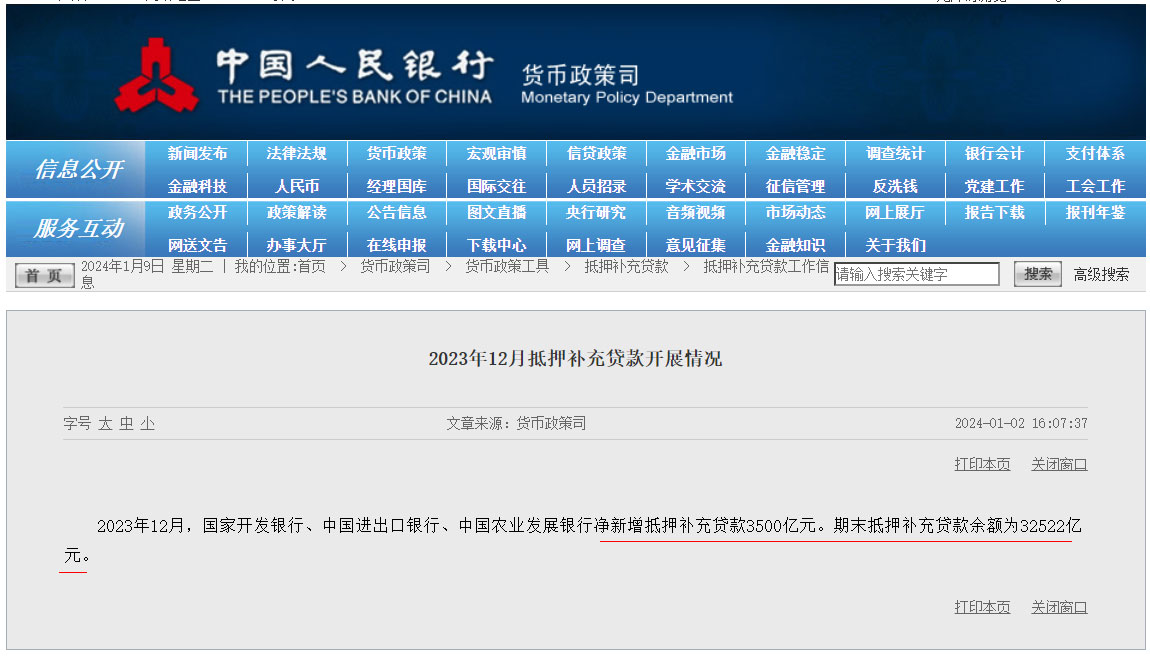Go to 在线申报 page
This screenshot has width=1150, height=656.
click(397, 245)
